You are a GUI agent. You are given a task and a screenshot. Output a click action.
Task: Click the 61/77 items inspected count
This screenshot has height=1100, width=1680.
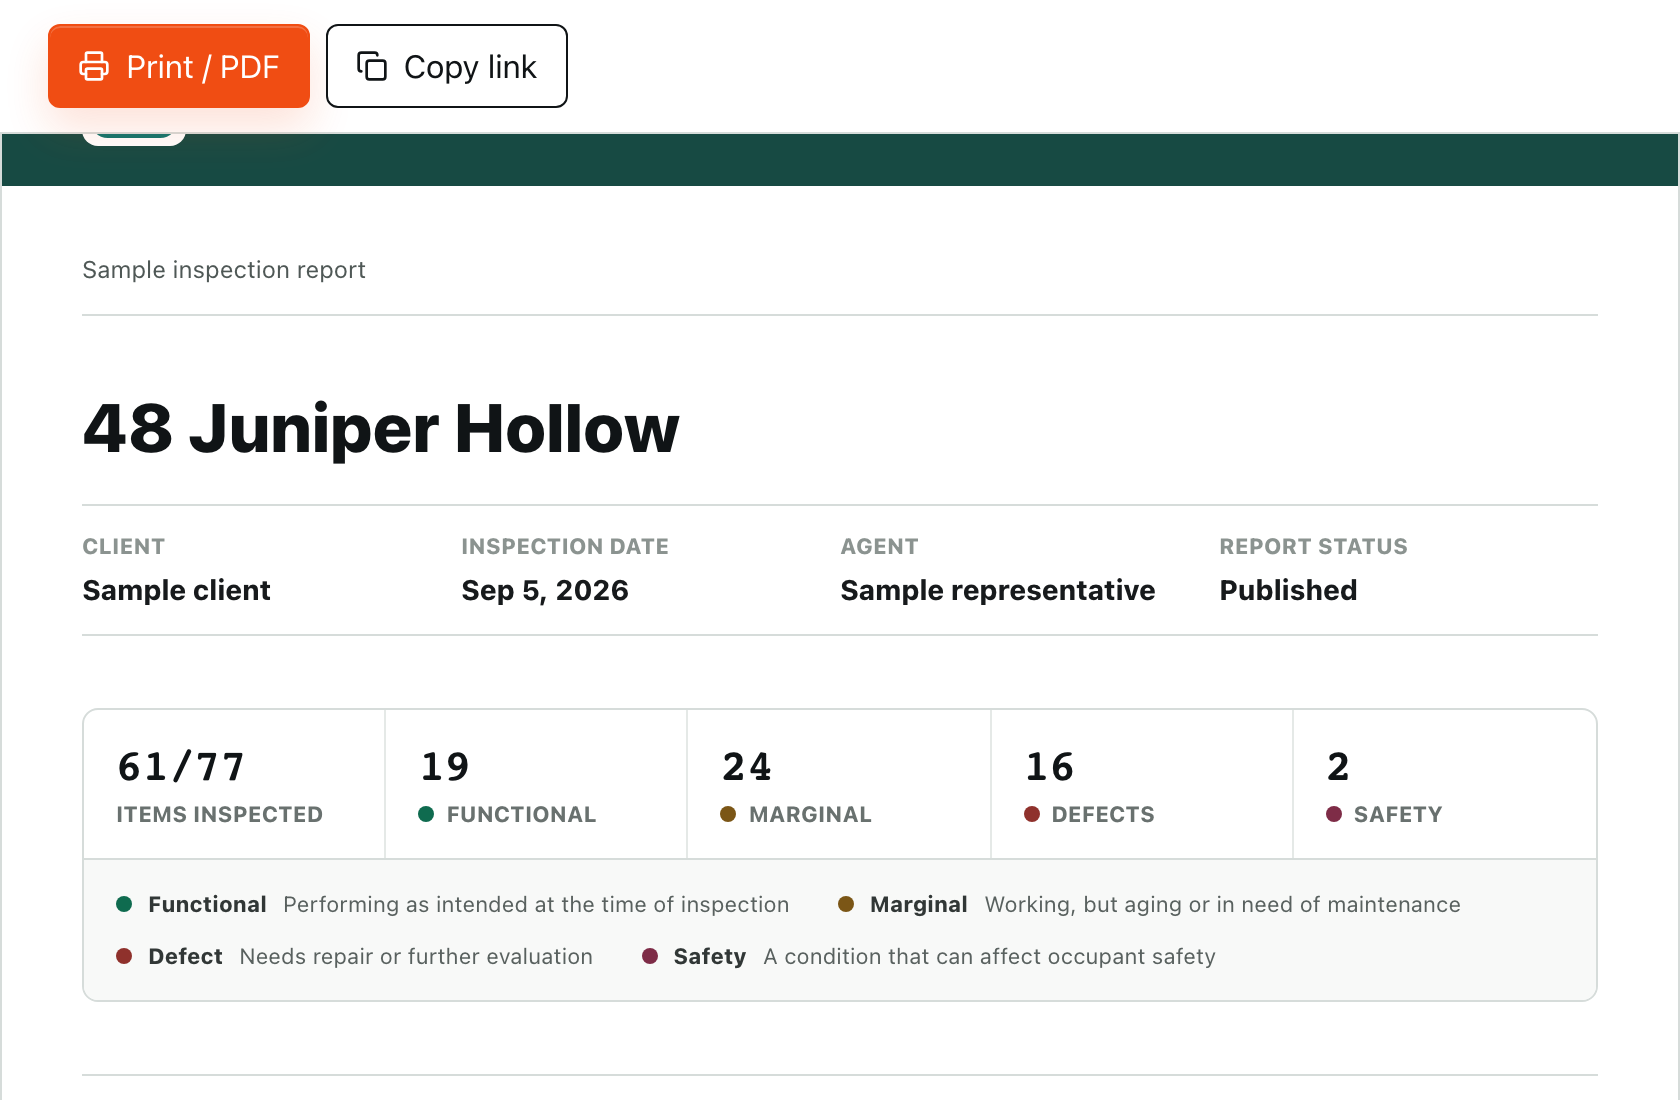pyautogui.click(x=181, y=767)
